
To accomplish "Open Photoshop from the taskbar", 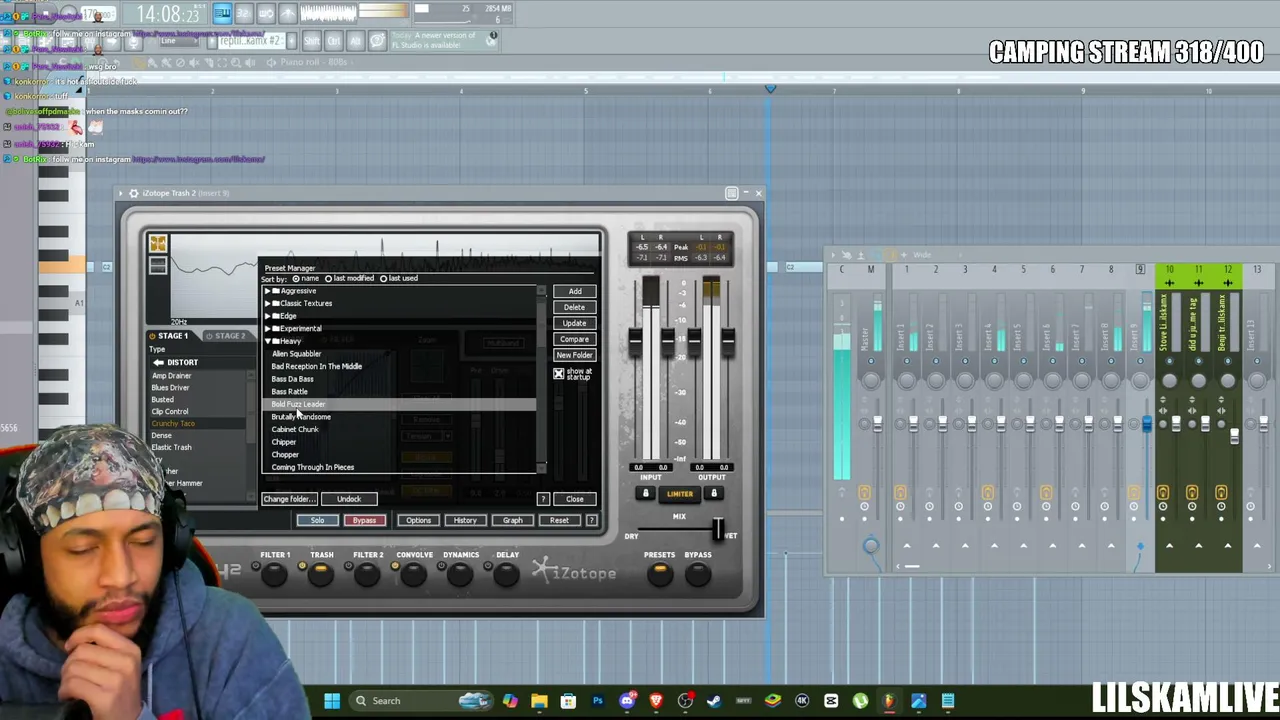I will [598, 701].
